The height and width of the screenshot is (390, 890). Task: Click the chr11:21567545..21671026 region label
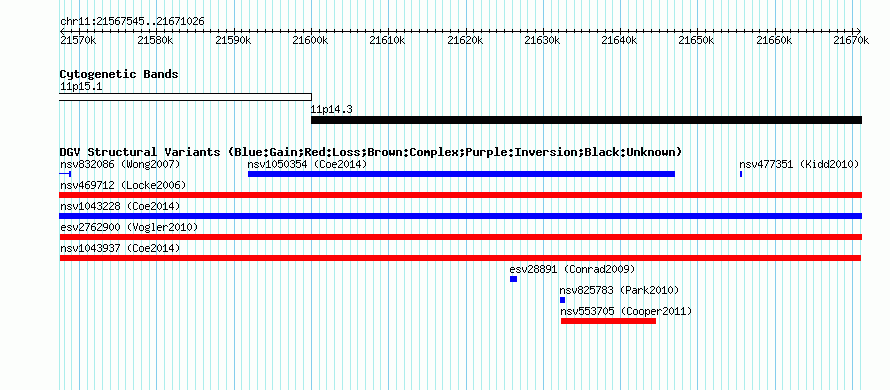132,22
